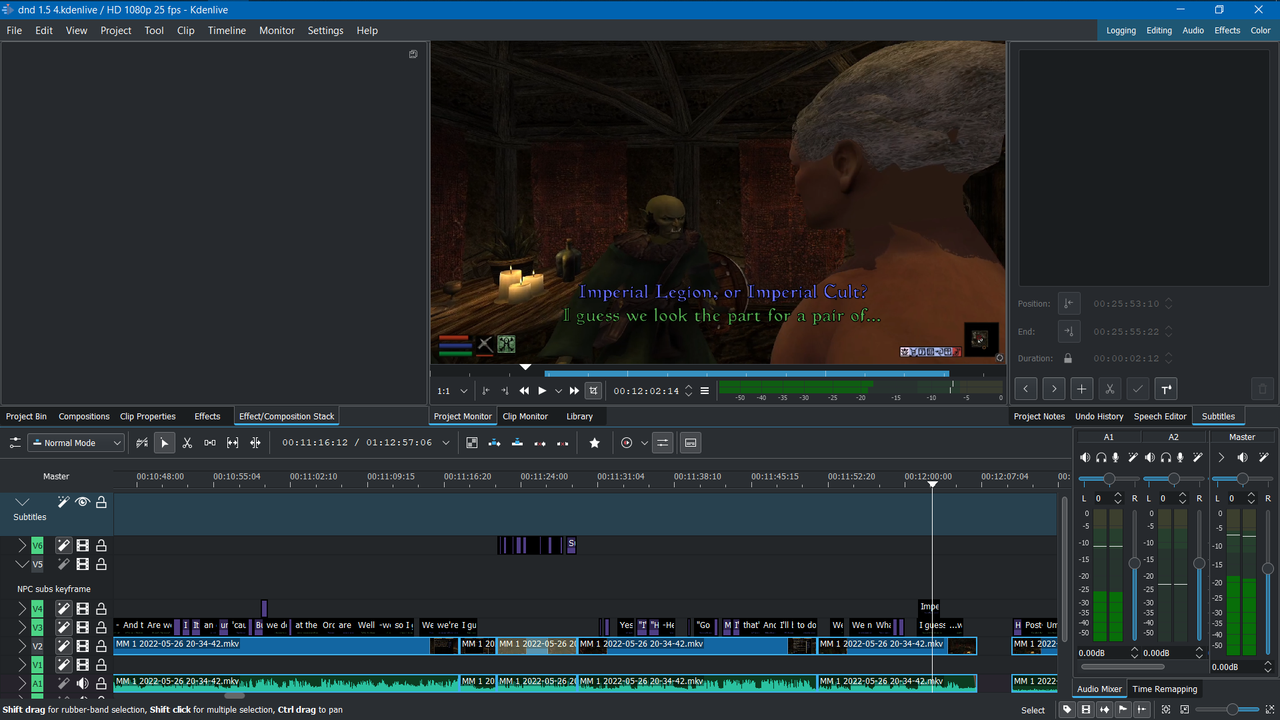Click the Overwrite clip zone icon
The height and width of the screenshot is (720, 1280).
(x=517, y=443)
